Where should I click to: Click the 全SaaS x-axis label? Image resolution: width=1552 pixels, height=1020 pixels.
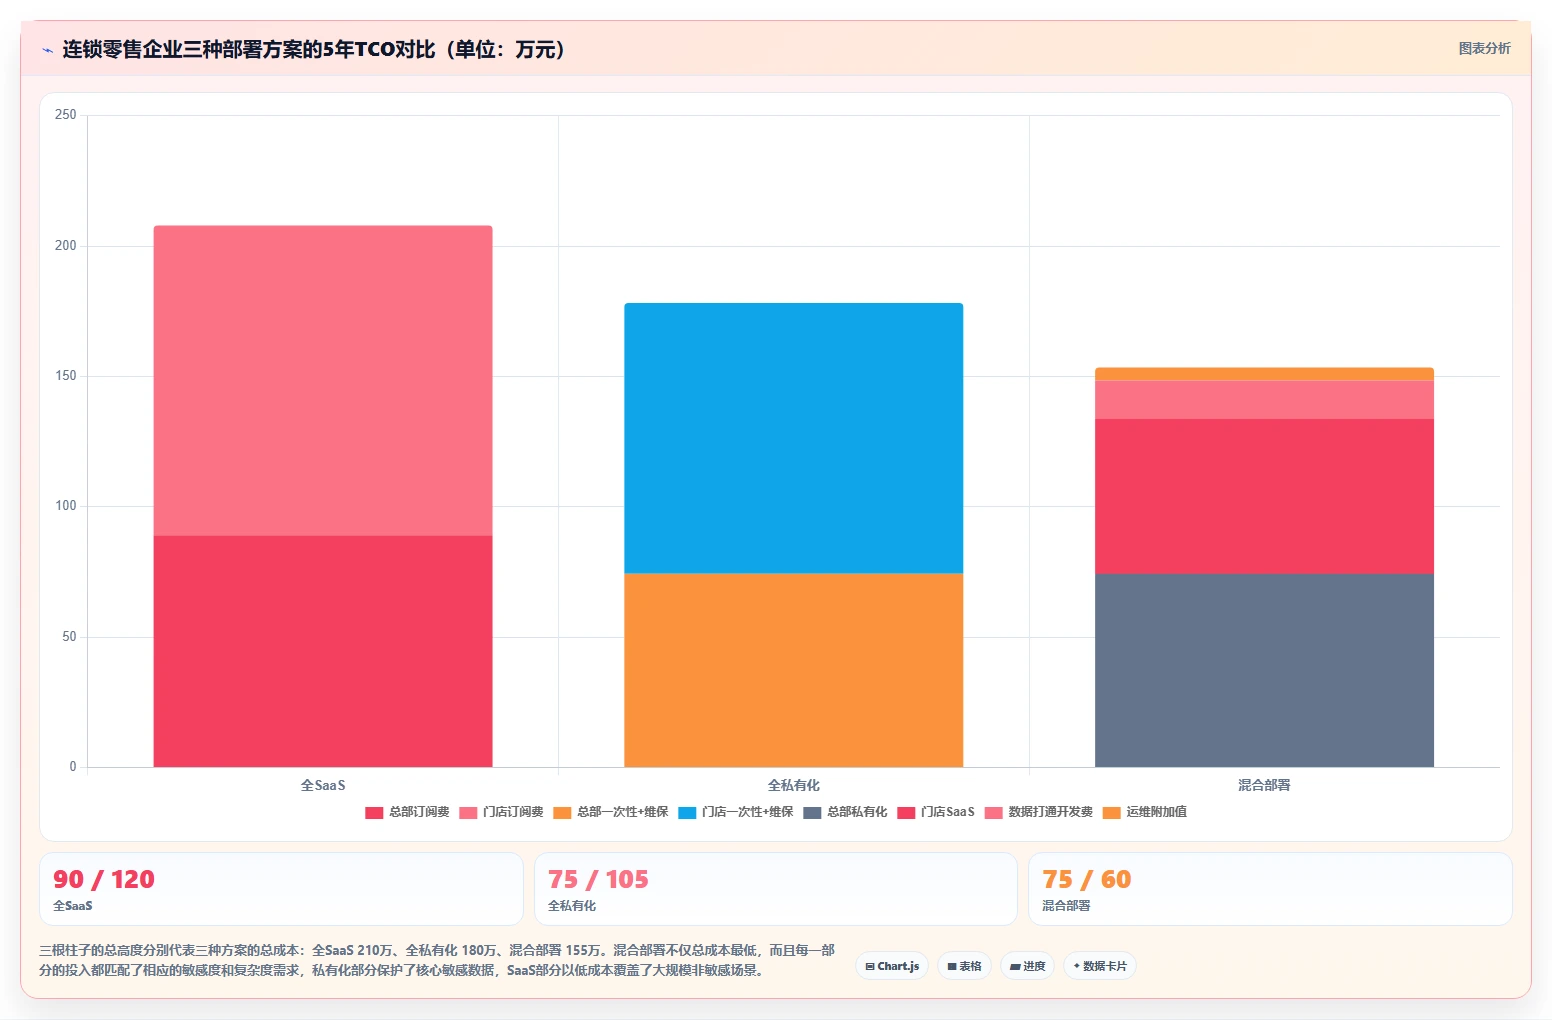[x=323, y=785]
